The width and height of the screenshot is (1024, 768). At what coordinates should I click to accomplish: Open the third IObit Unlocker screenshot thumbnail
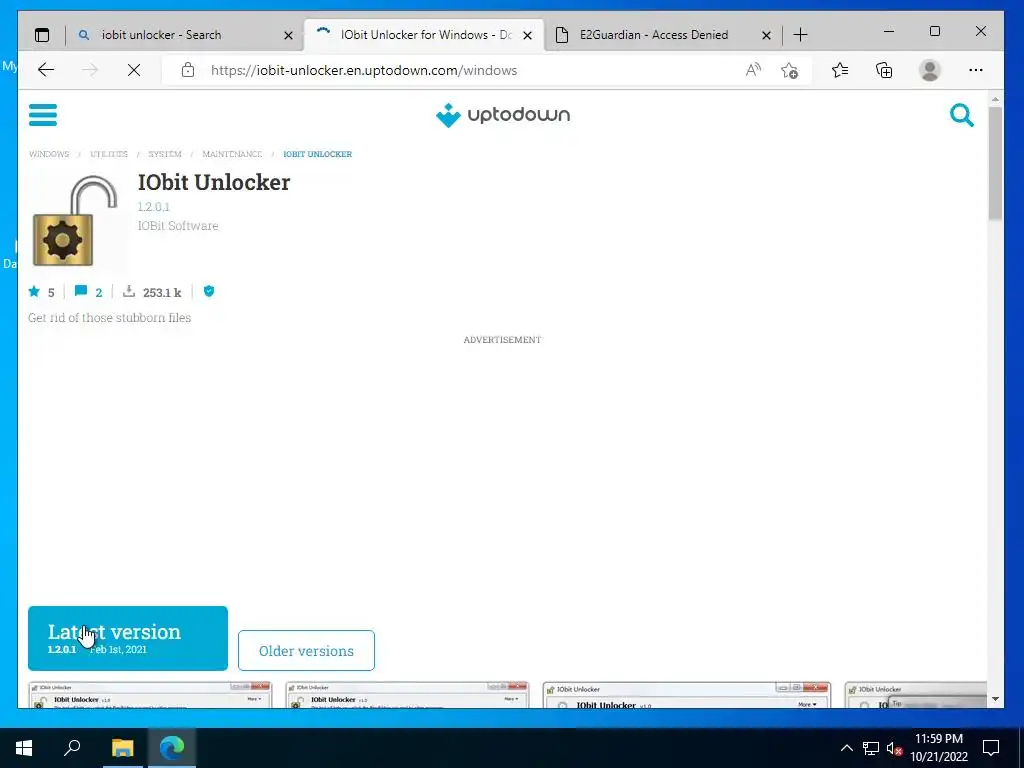[x=687, y=695]
